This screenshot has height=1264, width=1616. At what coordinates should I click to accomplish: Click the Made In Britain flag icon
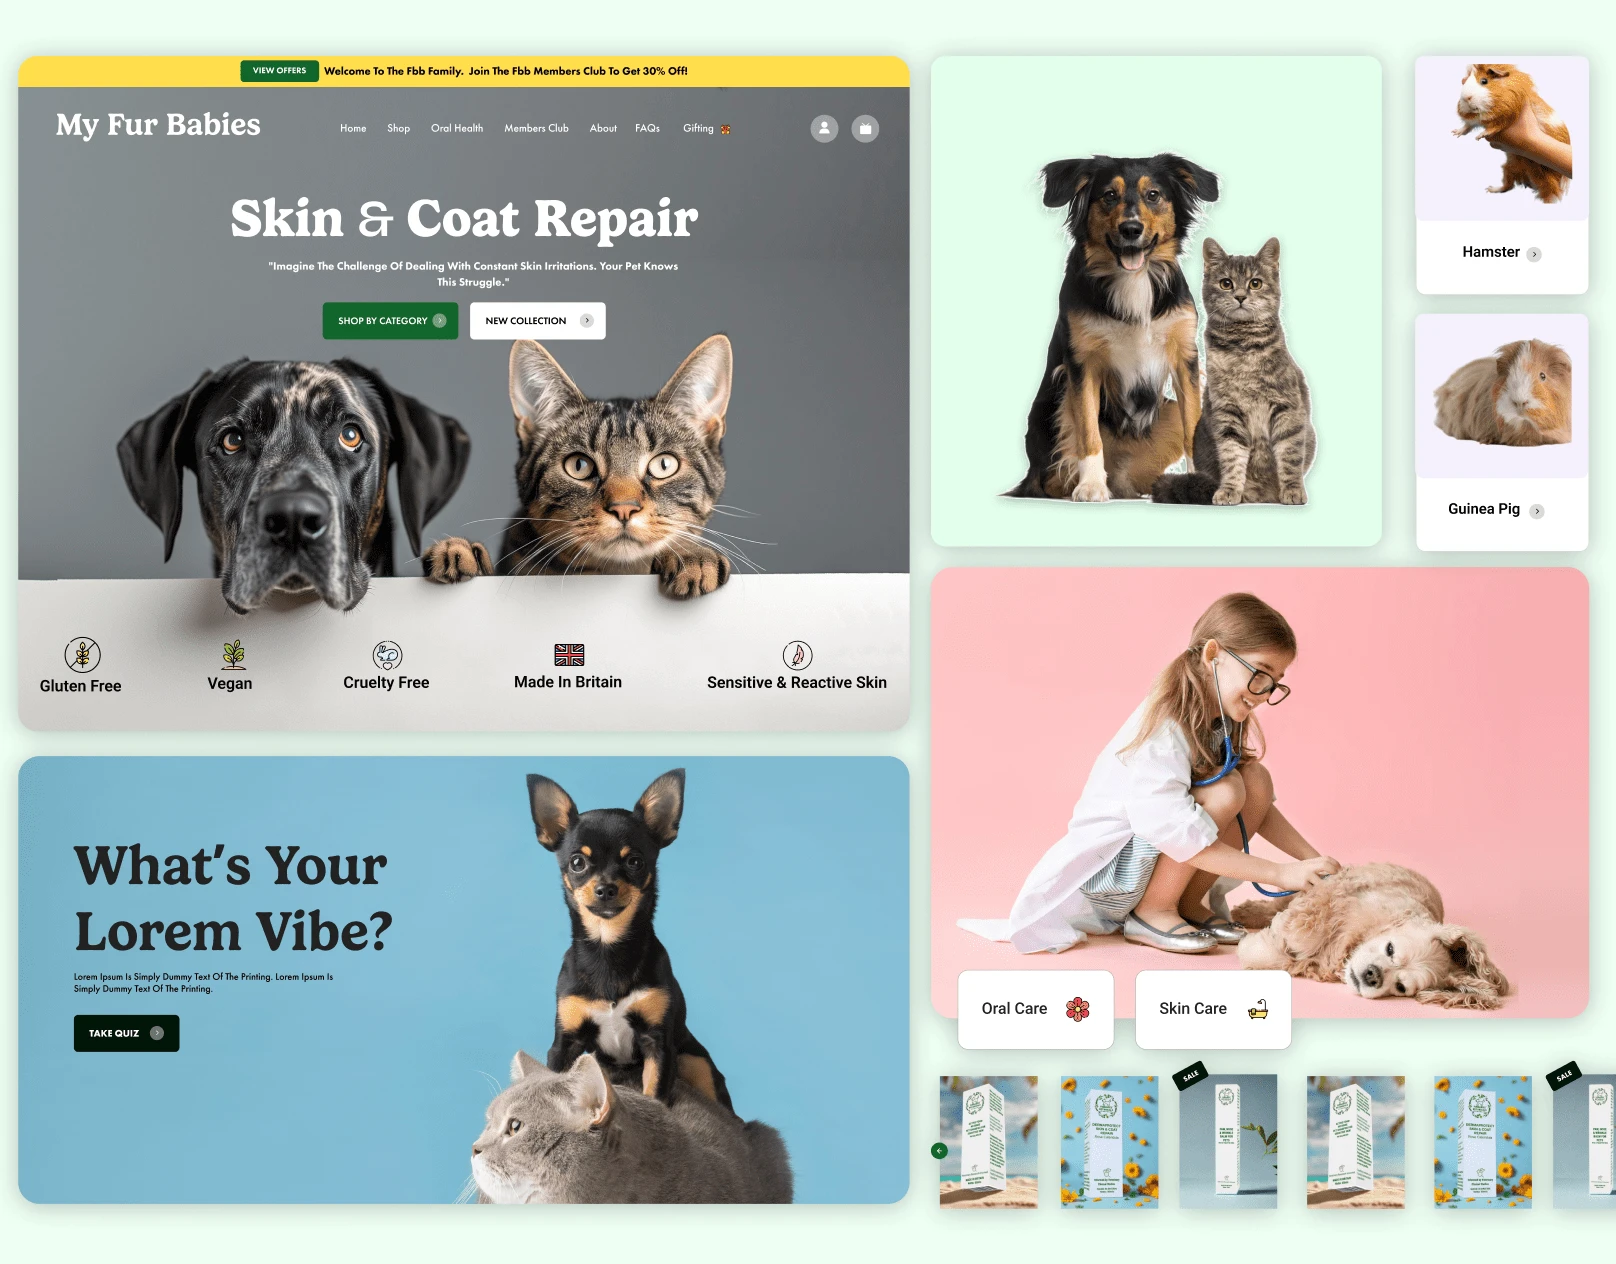[569, 655]
